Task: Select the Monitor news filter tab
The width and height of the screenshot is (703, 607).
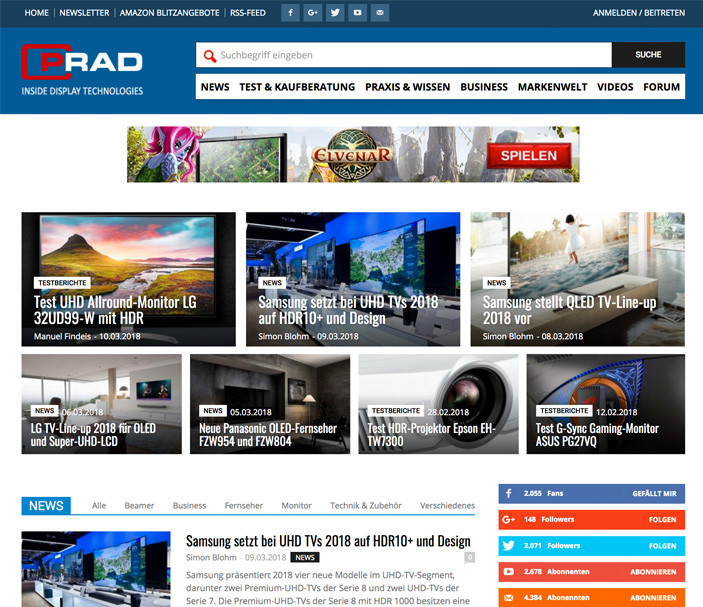Action: [297, 506]
